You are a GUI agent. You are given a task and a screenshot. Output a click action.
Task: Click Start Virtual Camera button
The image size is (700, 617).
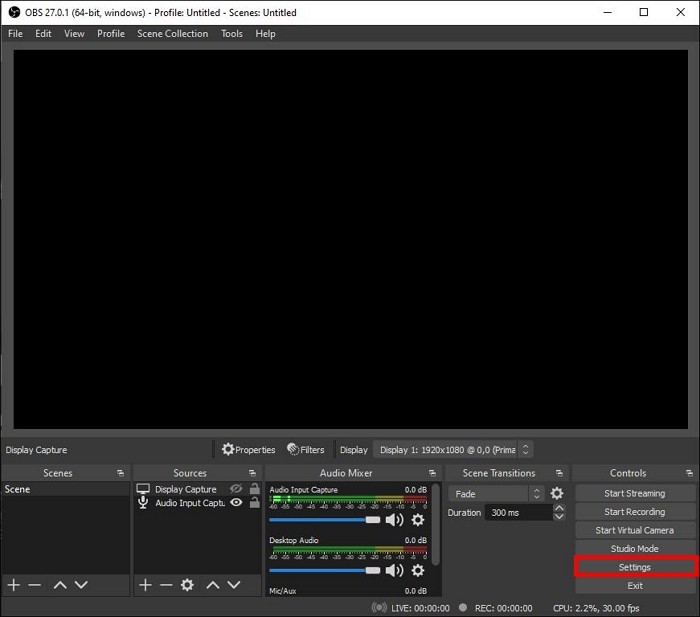[634, 530]
